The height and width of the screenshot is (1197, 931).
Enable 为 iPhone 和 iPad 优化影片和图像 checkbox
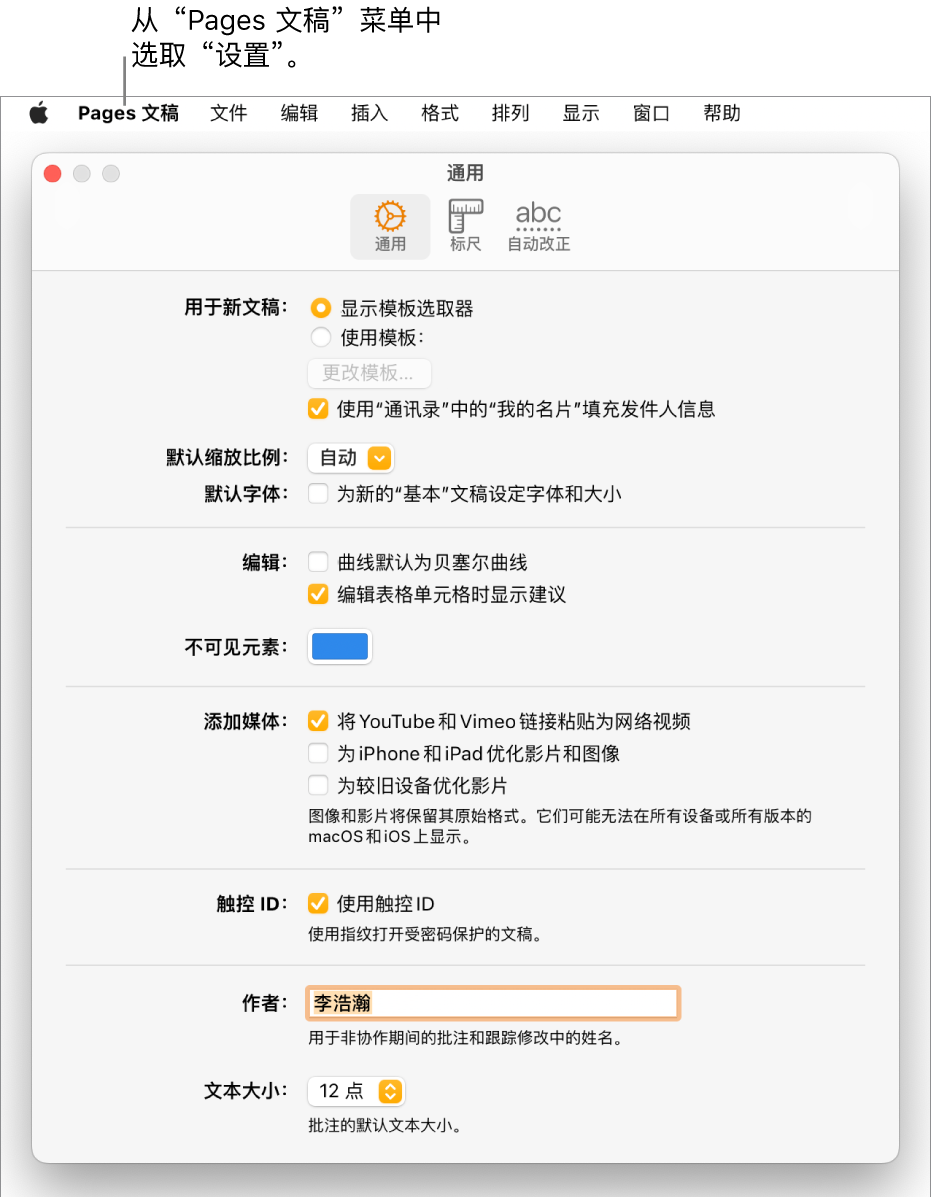[x=318, y=753]
